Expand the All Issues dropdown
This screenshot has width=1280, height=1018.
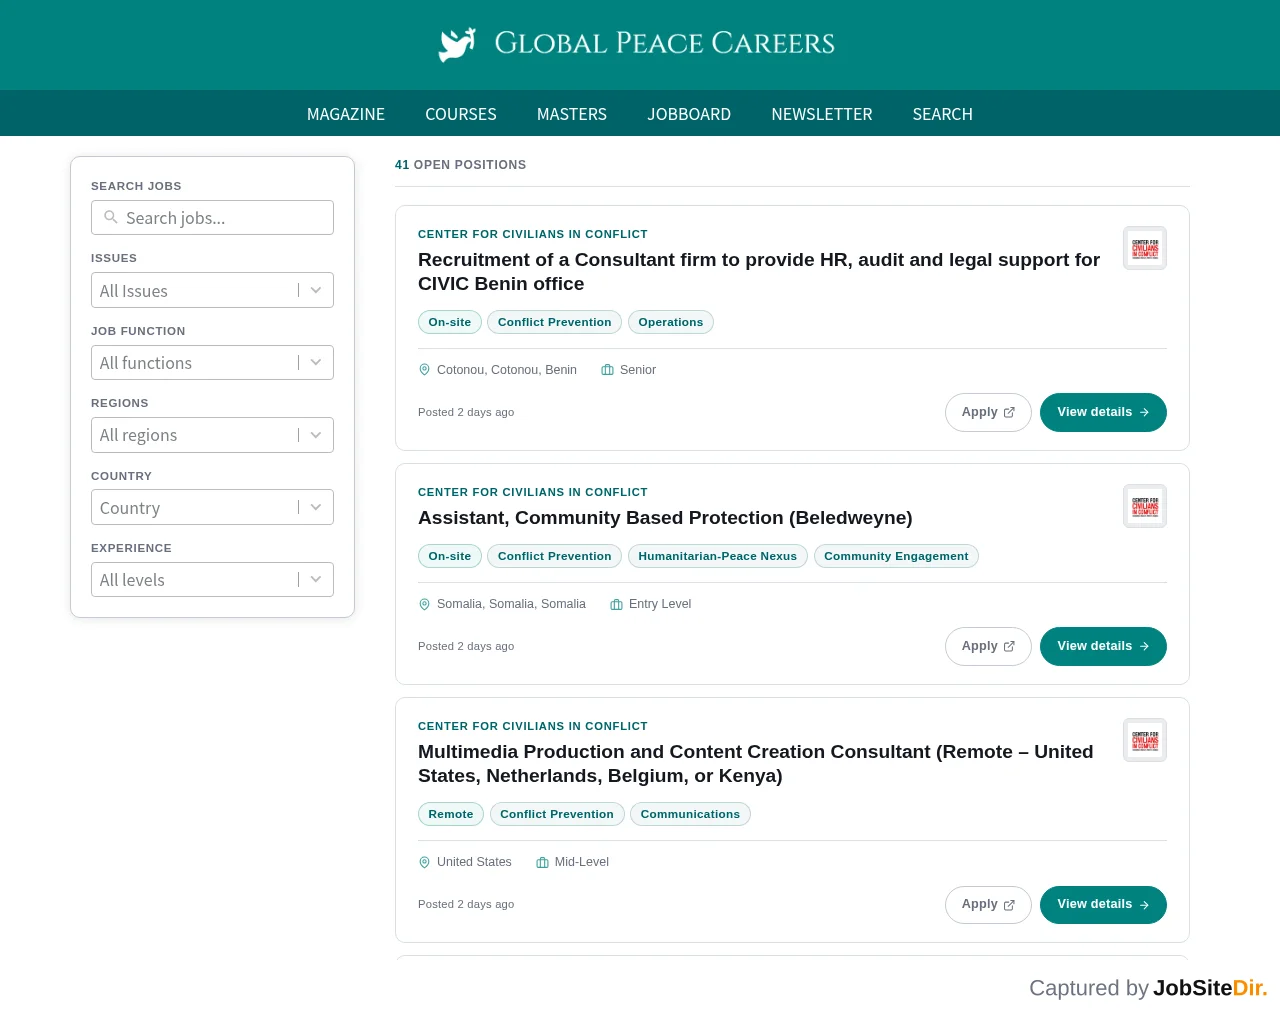212,290
